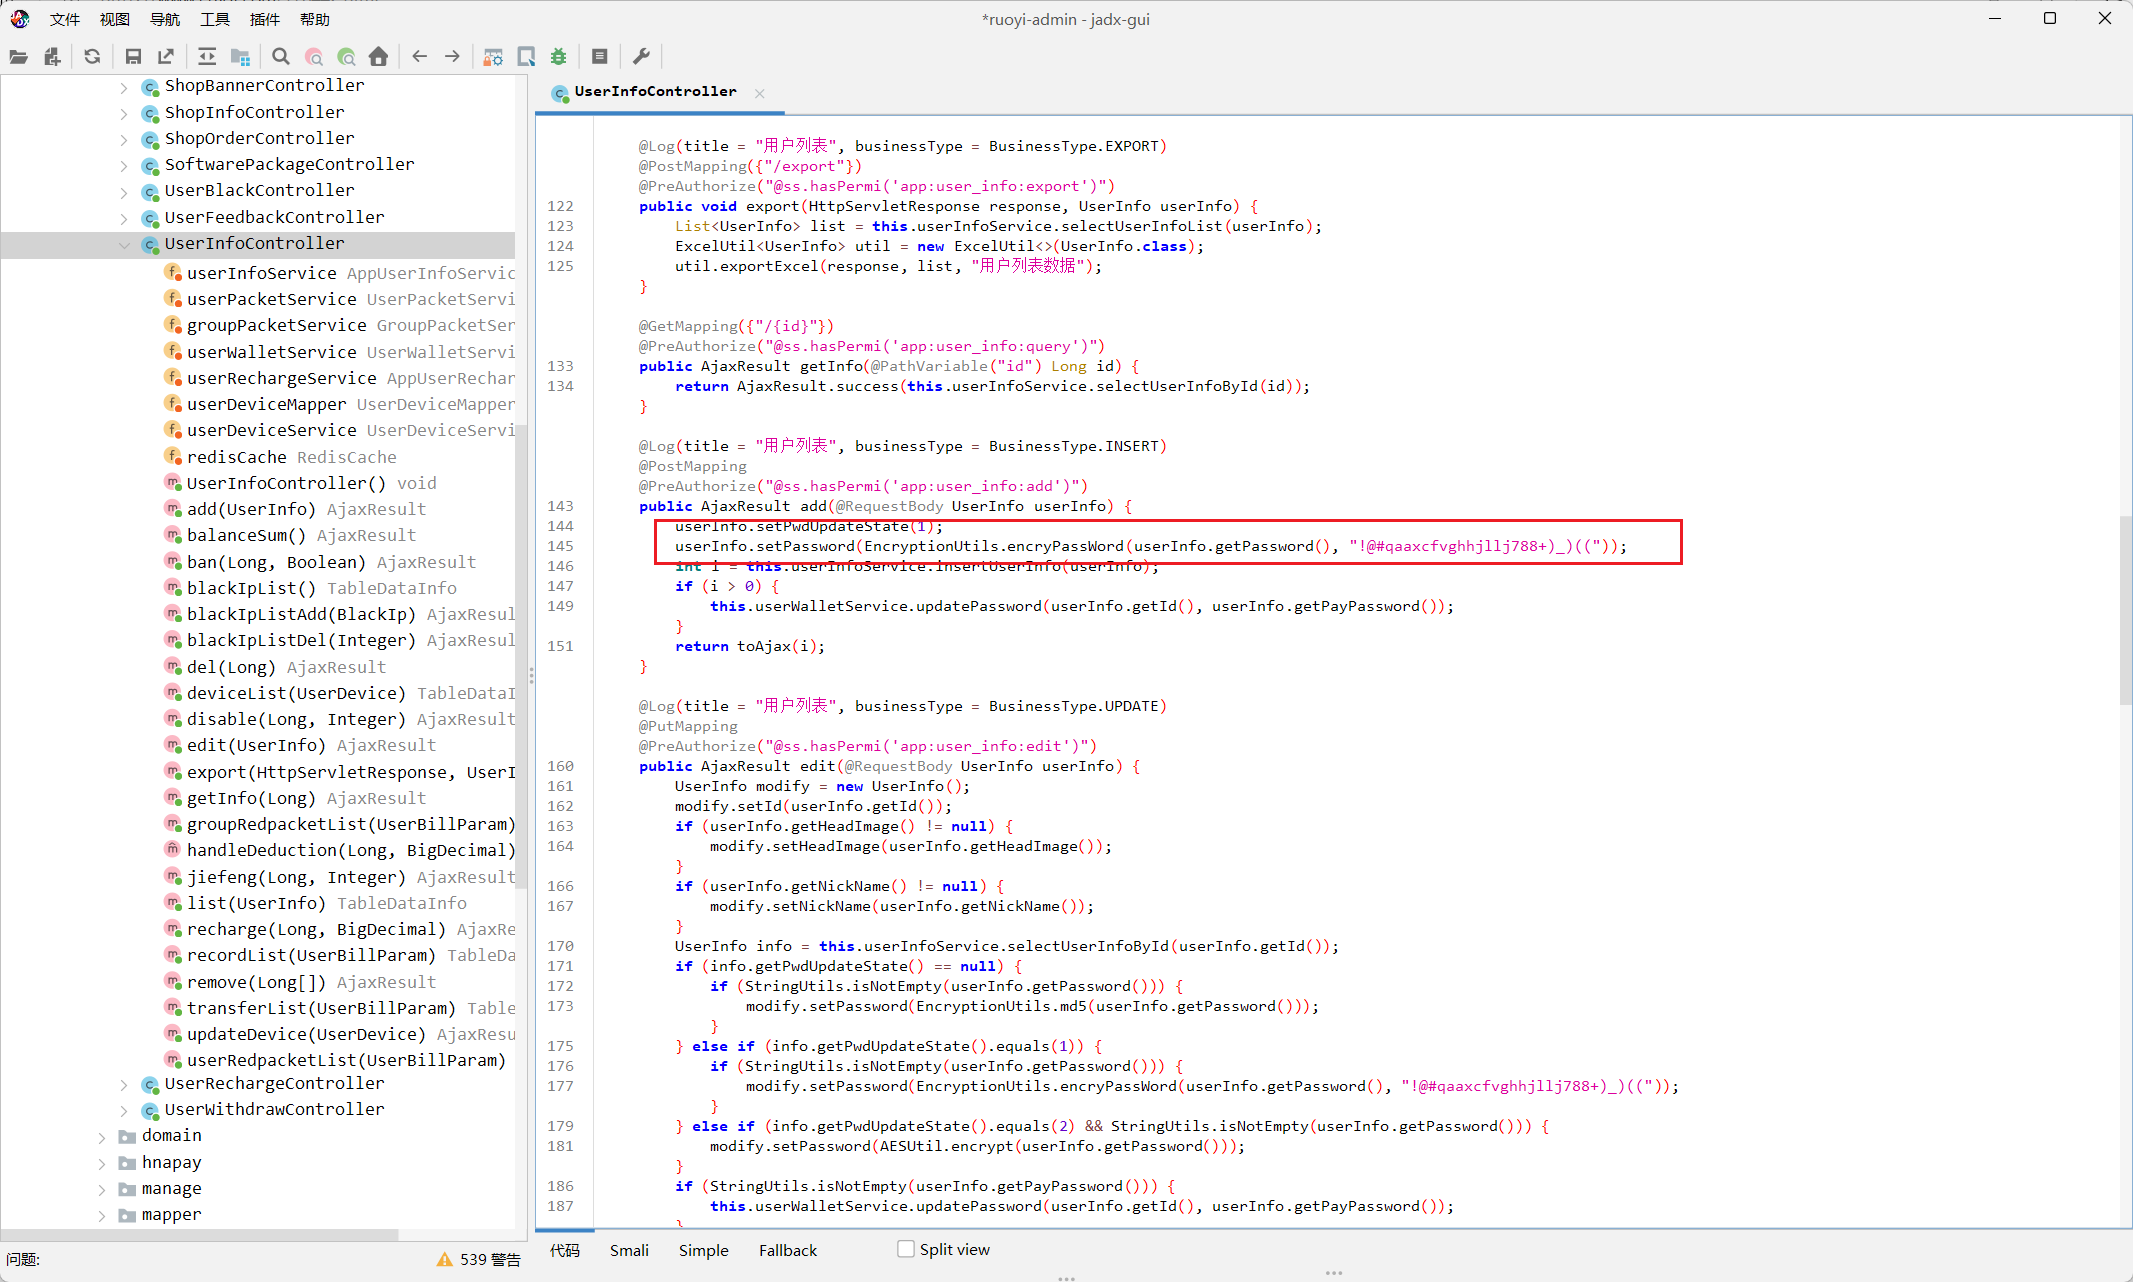
Task: Select recharge(Long, BigDecimal) method in tree
Action: pyautogui.click(x=351, y=929)
